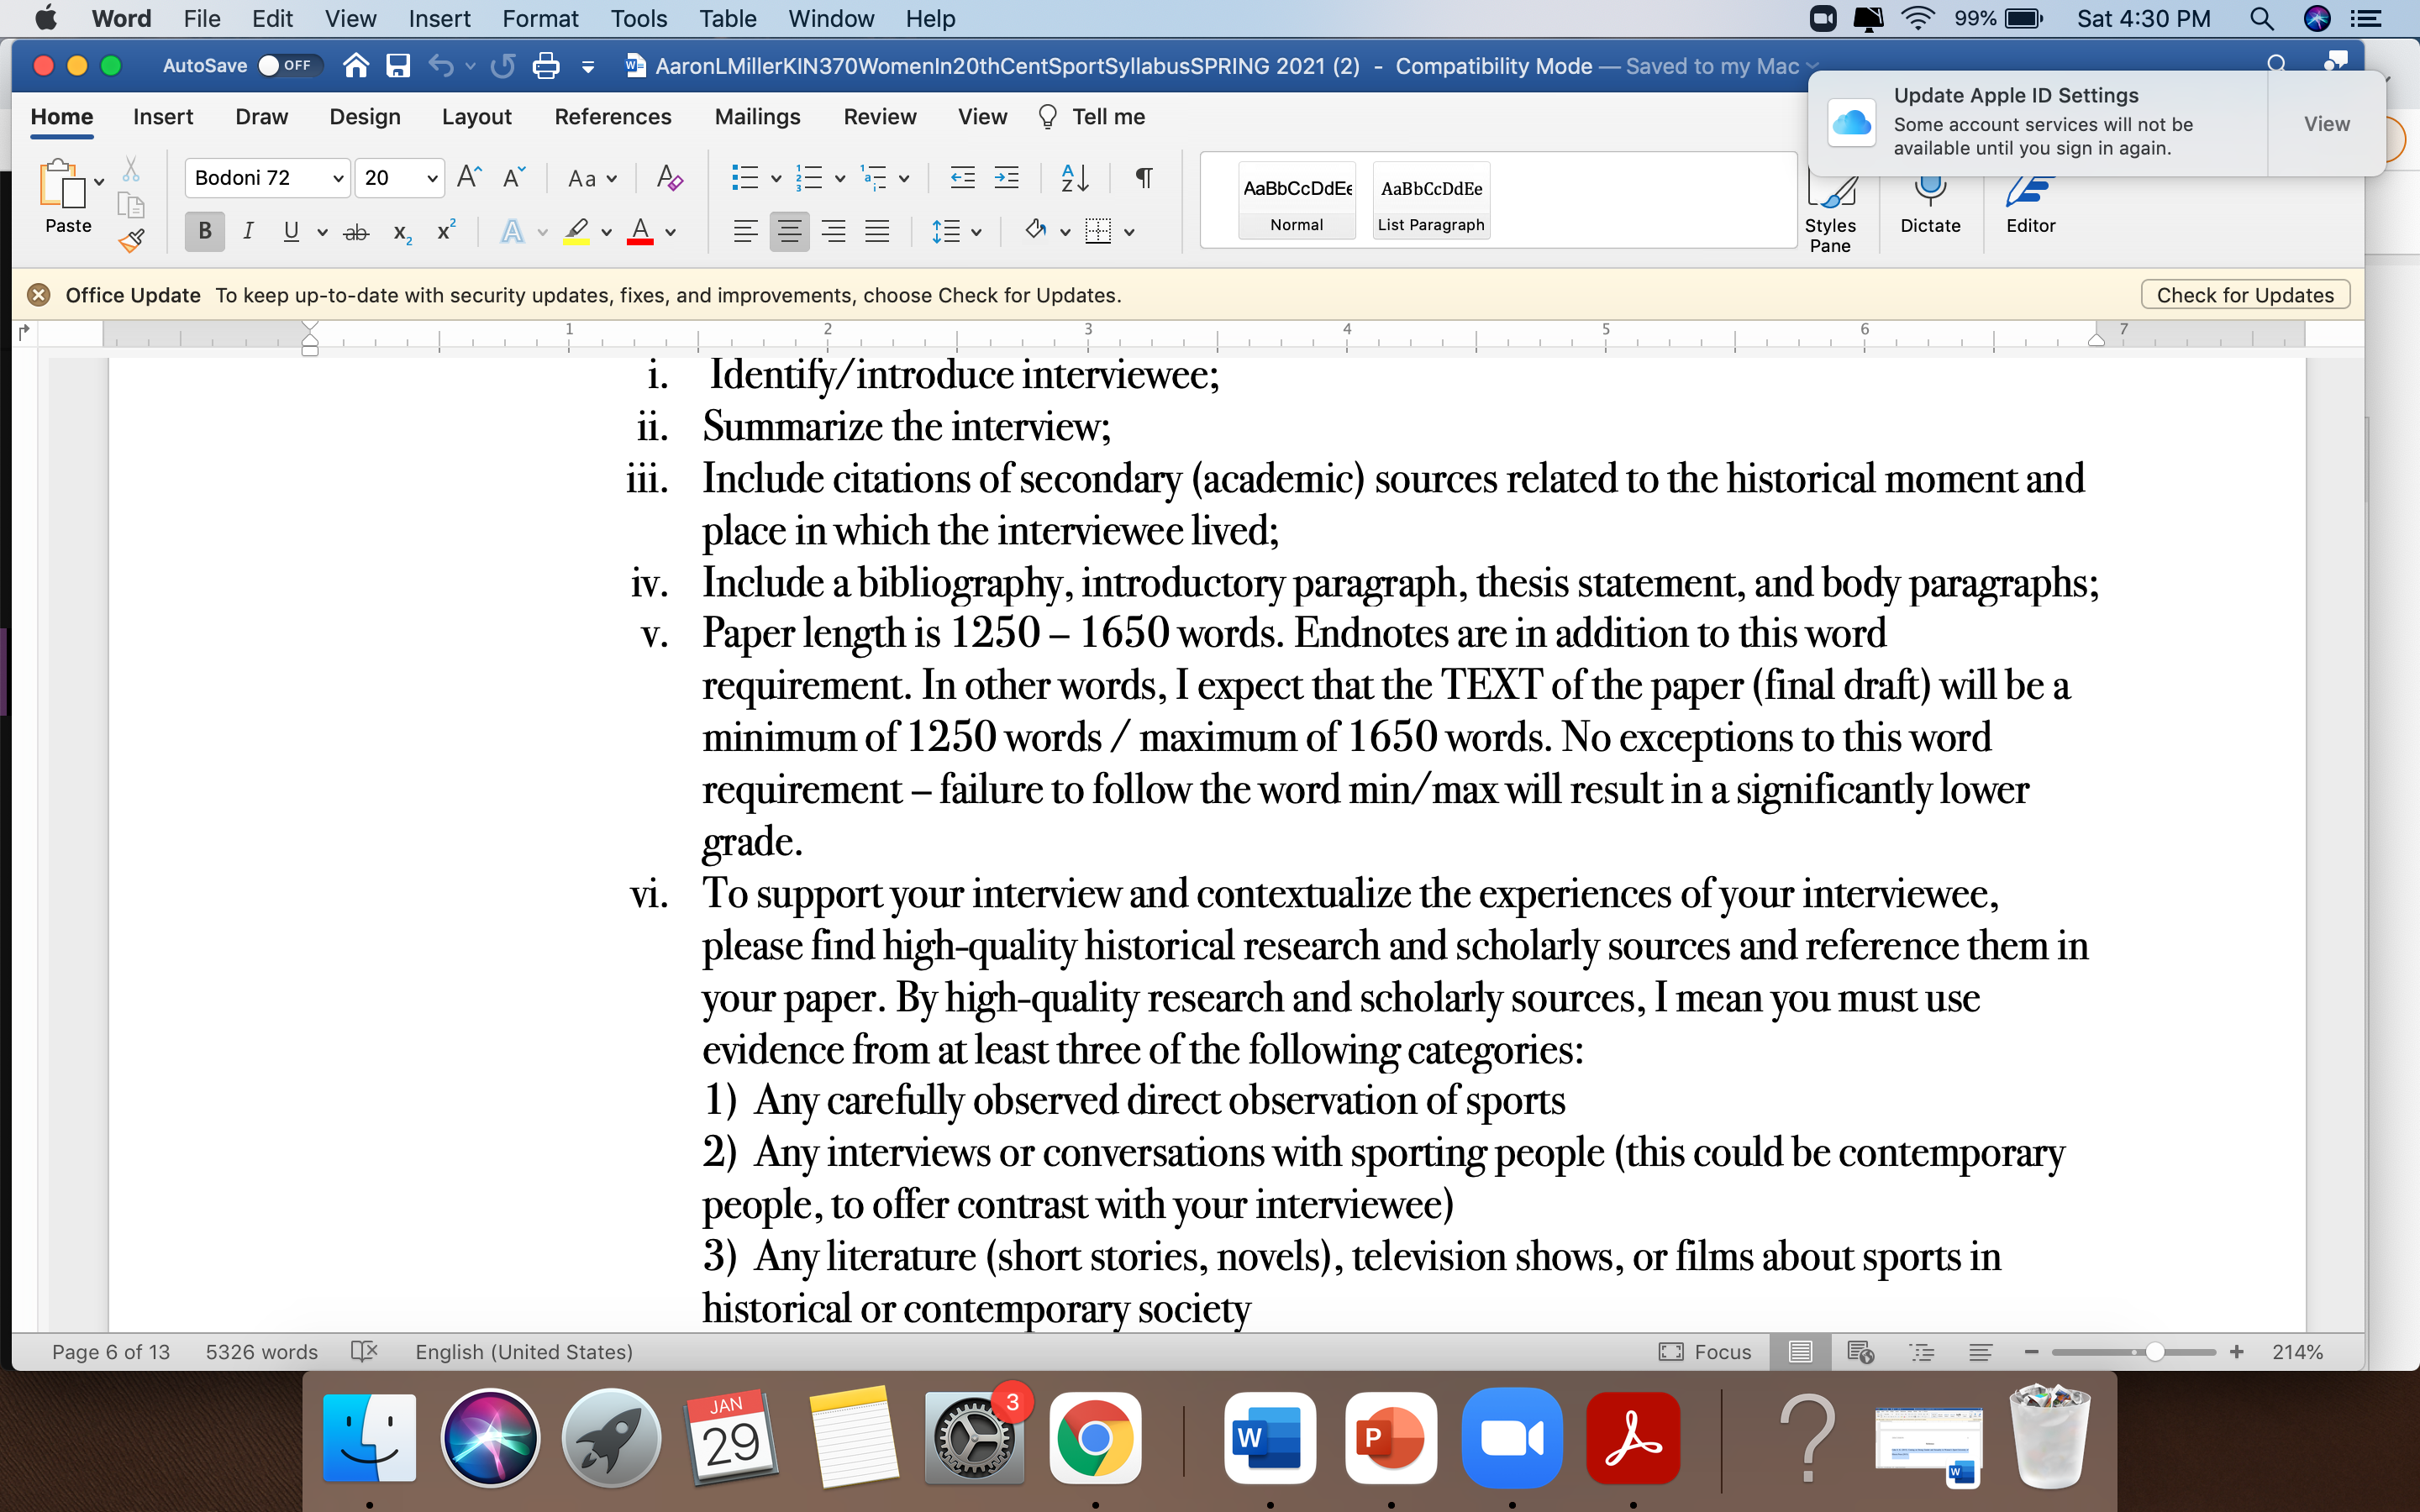Open Google Chrome from the Dock
2420x1512 pixels.
pos(1095,1438)
